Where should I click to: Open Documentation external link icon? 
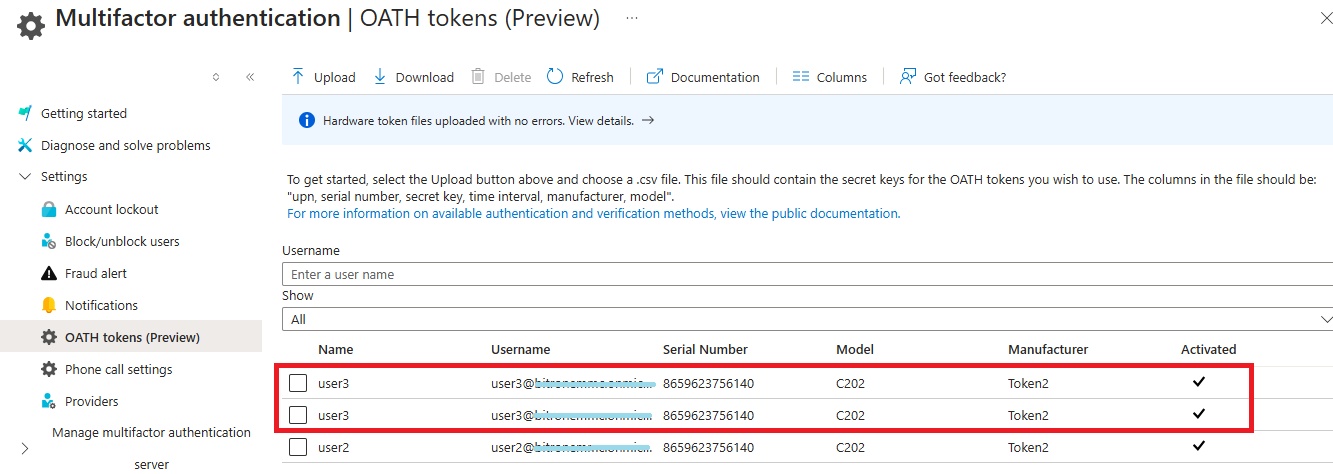[x=655, y=77]
